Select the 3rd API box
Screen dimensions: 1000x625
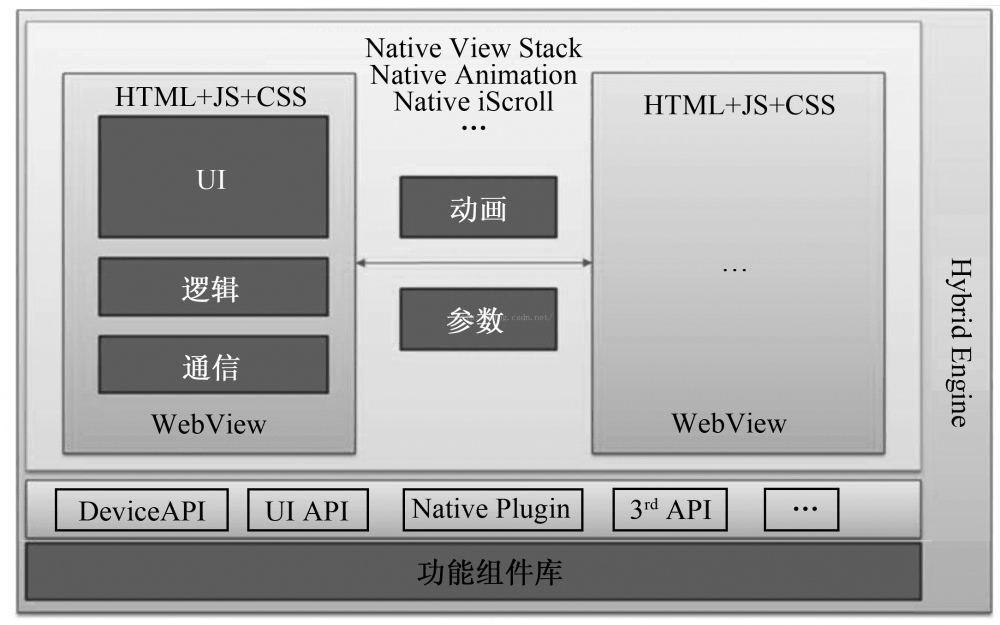coord(670,510)
